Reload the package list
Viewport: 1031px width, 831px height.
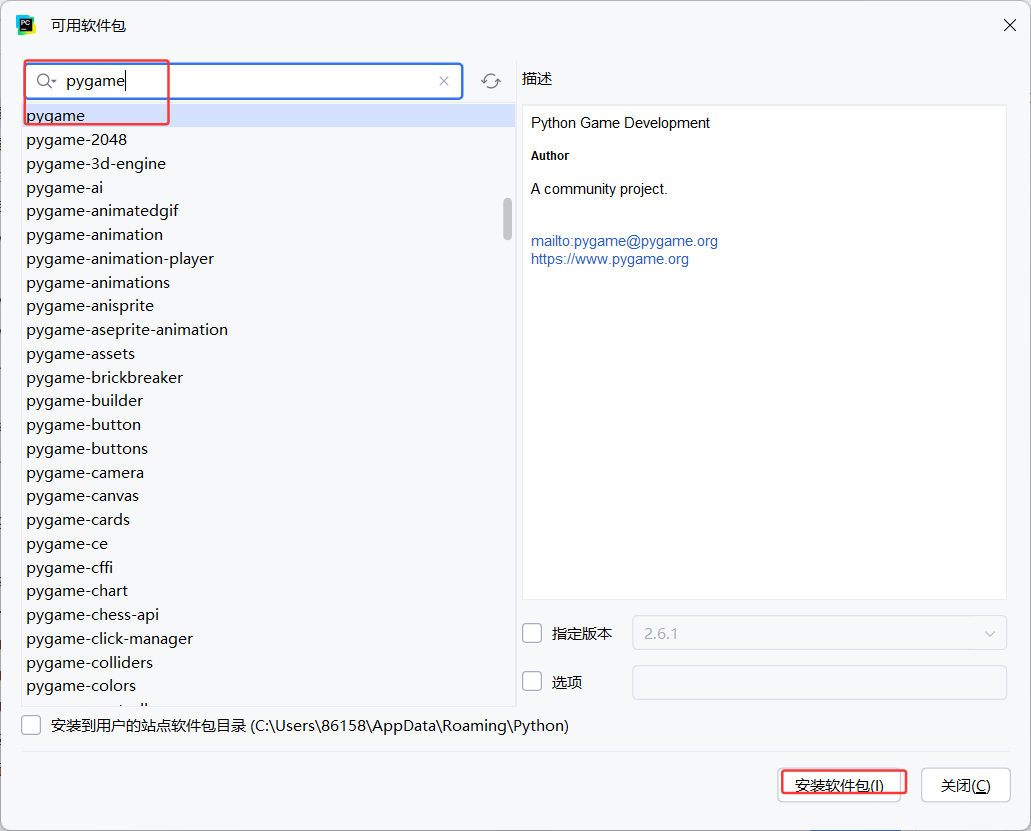[491, 81]
